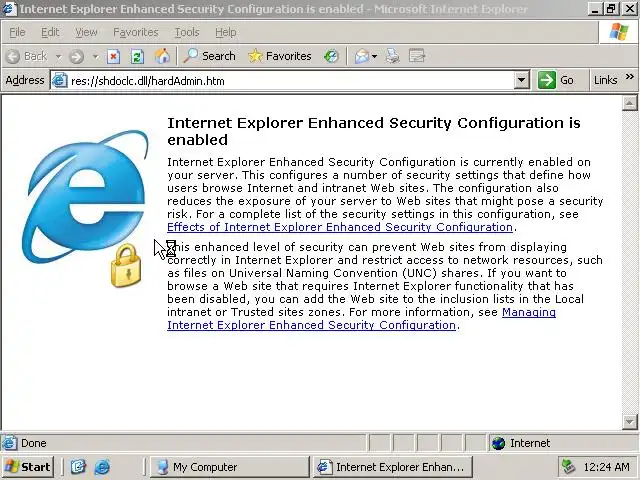Image resolution: width=640 pixels, height=480 pixels.
Task: Select the Internet Explorer Enhan... taskbar button
Action: (x=393, y=467)
